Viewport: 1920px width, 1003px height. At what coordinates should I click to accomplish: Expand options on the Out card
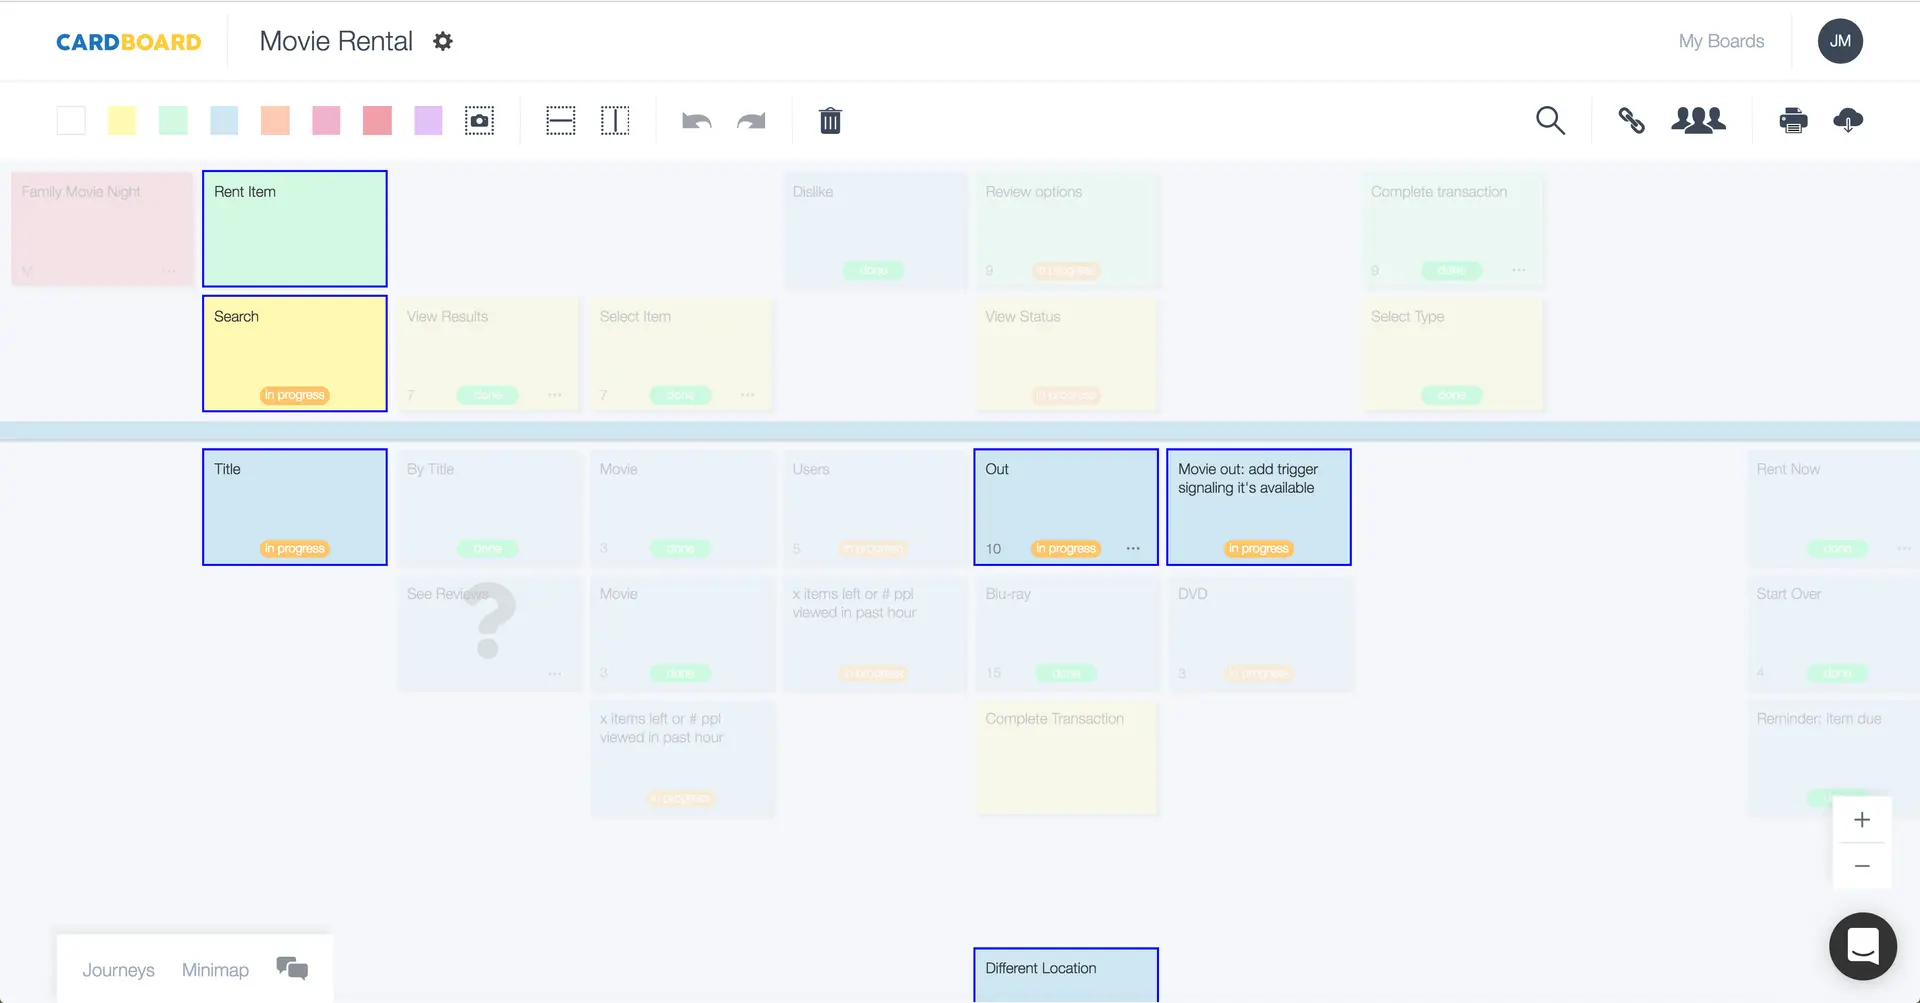tap(1133, 548)
